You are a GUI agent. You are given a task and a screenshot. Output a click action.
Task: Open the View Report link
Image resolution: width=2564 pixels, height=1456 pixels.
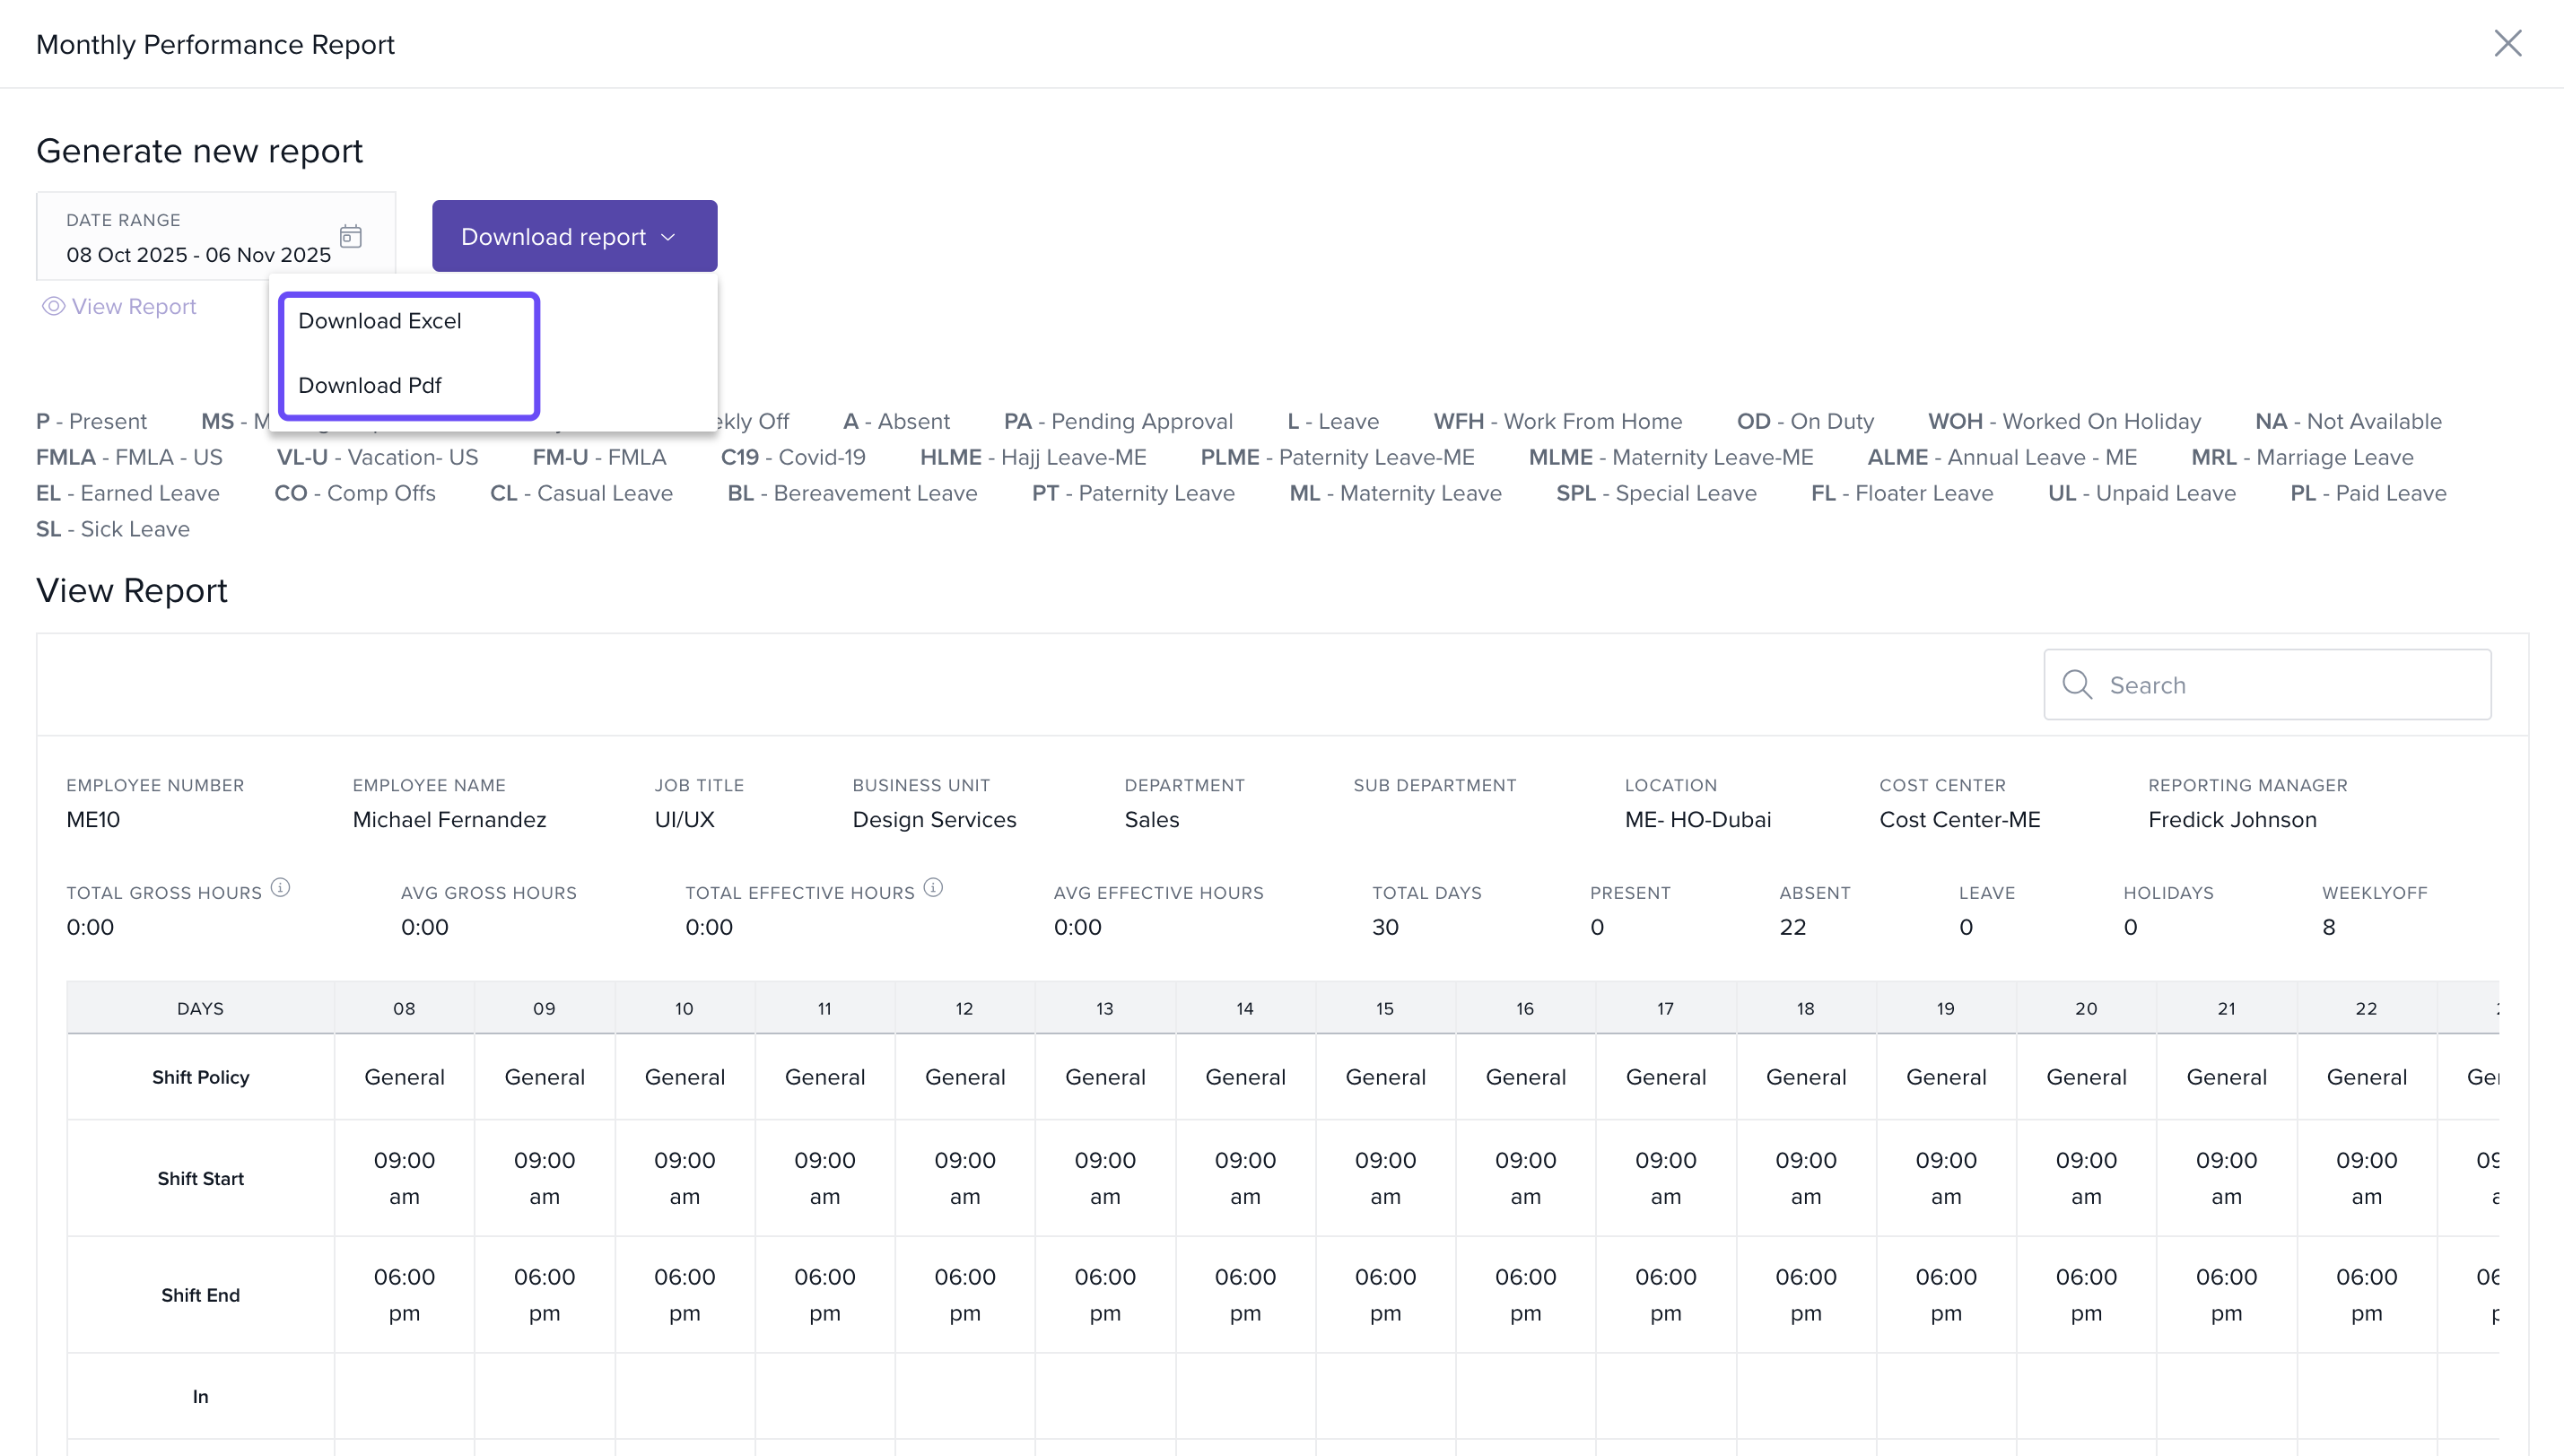tap(134, 306)
